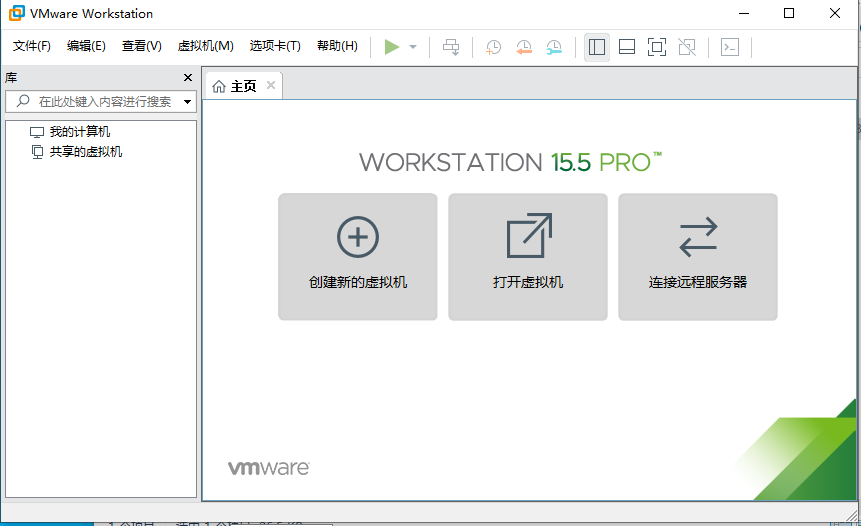Click the library search input field
The image size is (861, 526).
(101, 102)
